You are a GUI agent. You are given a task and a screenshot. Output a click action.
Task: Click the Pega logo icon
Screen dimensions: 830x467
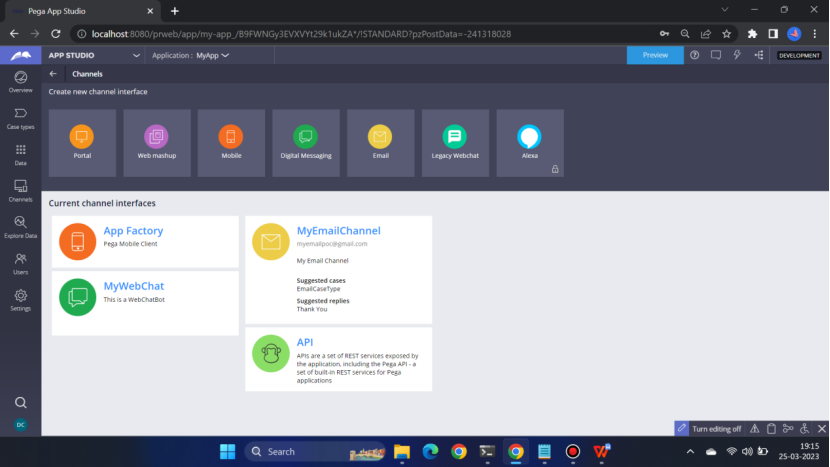21,55
